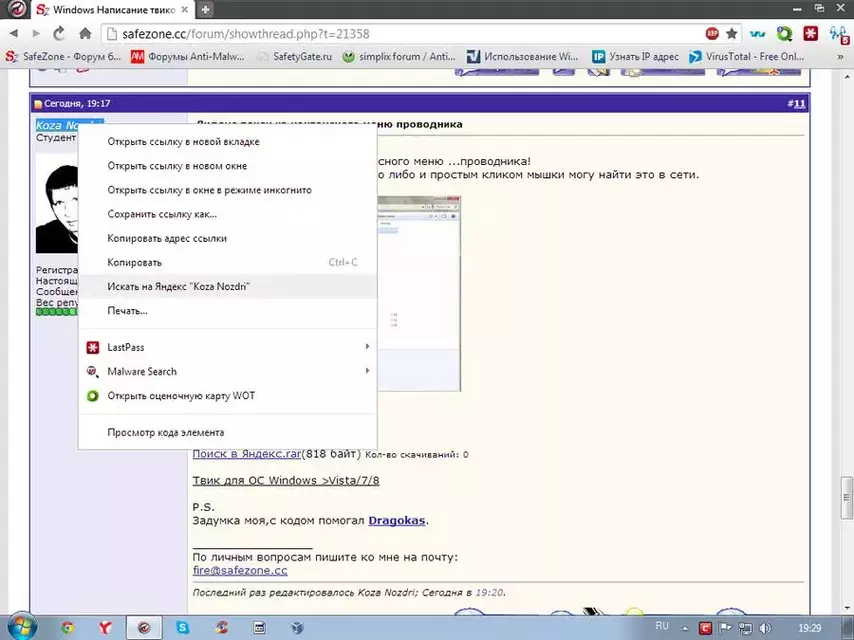
Task: Click the active browser taskbar icon
Action: coord(144,628)
